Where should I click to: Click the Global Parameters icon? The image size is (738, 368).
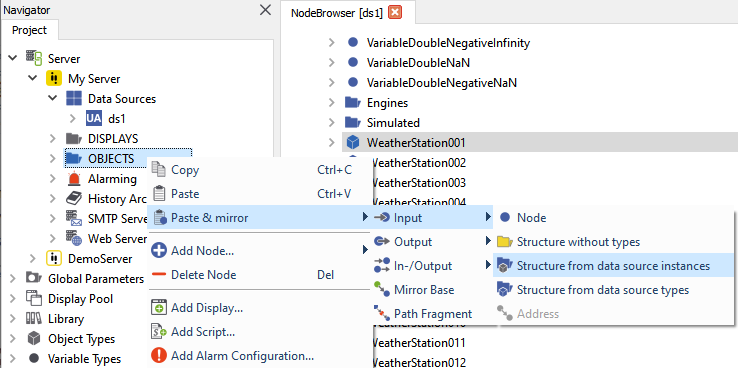tap(34, 278)
